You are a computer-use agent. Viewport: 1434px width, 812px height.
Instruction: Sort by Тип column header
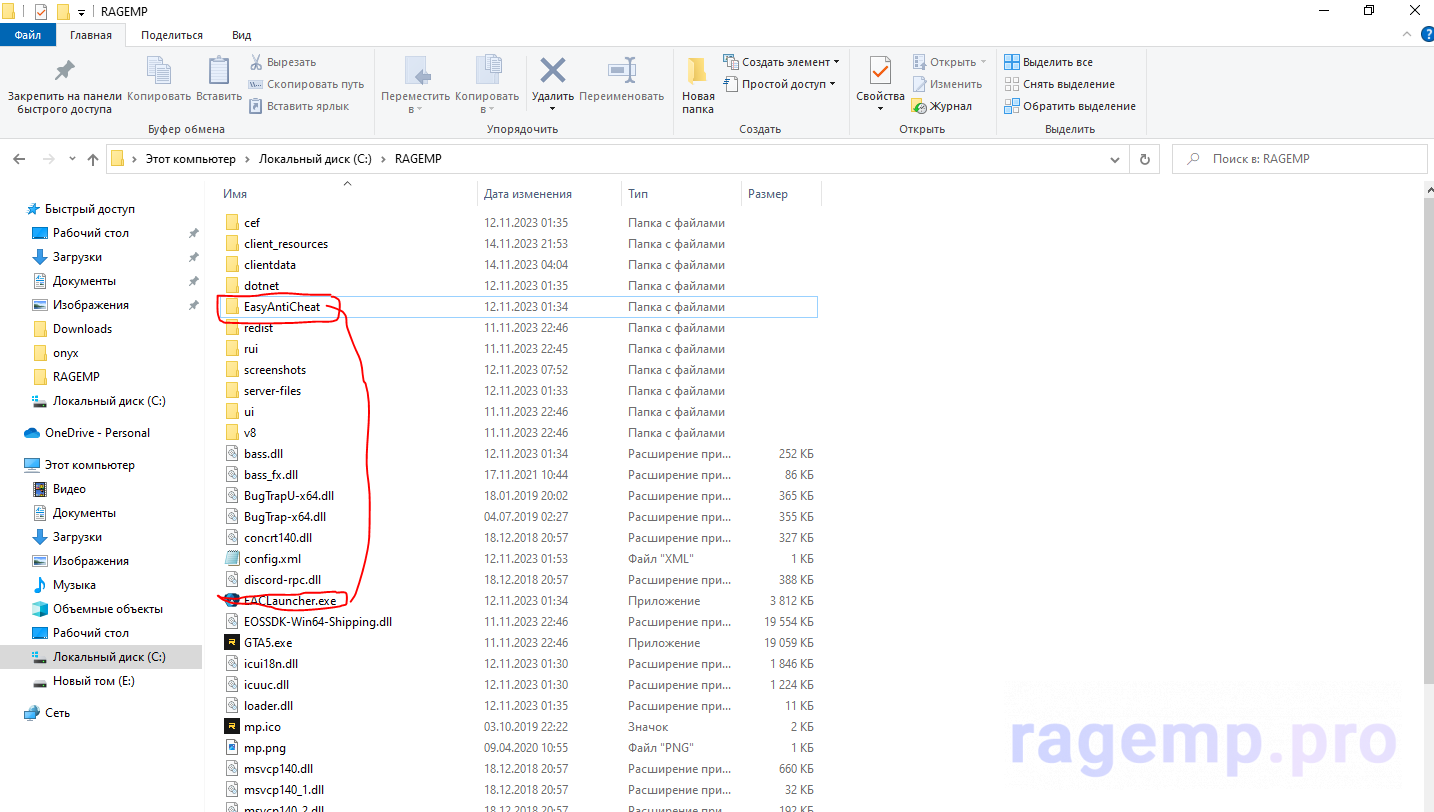pyautogui.click(x=682, y=194)
